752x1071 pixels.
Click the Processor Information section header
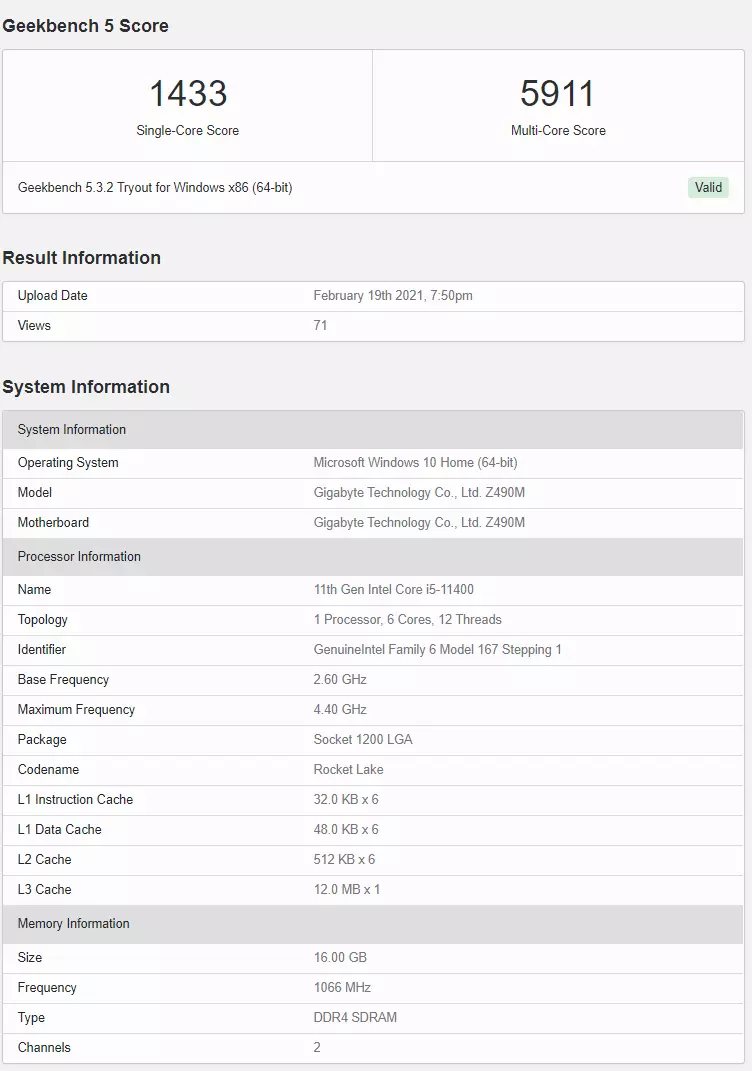373,557
